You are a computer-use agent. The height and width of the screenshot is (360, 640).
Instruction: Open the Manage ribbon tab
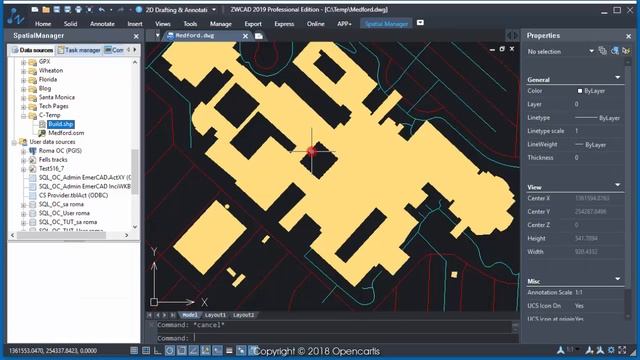click(x=220, y=24)
